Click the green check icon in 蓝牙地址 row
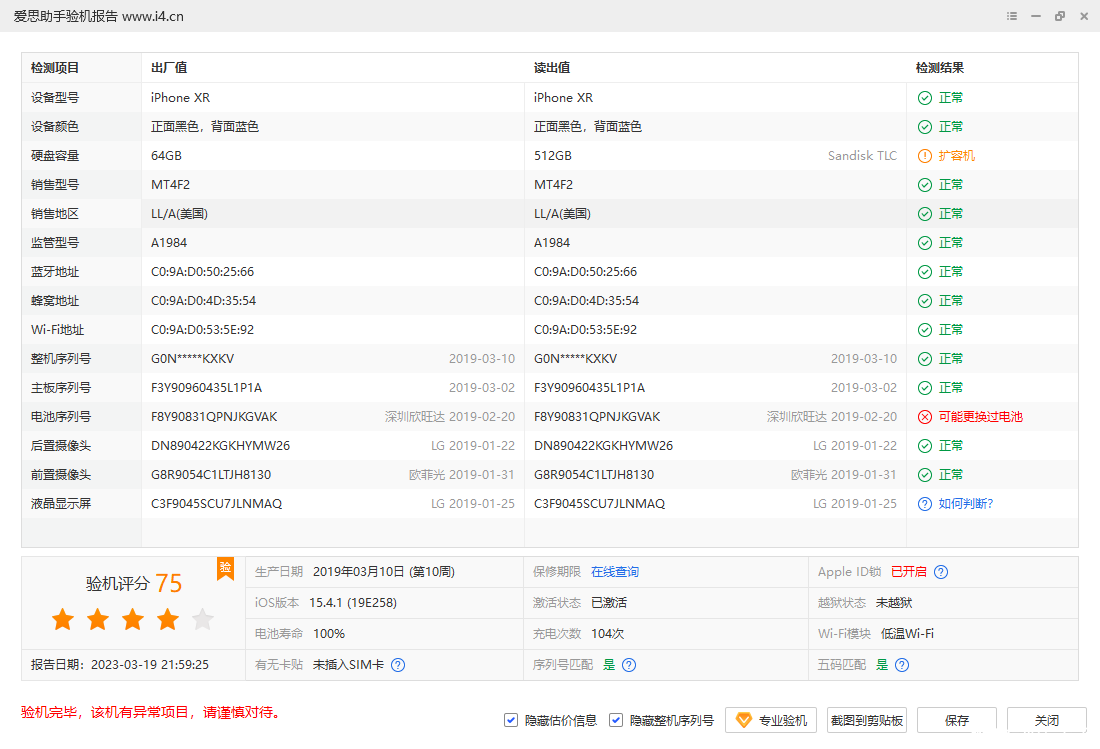 pyautogui.click(x=925, y=272)
